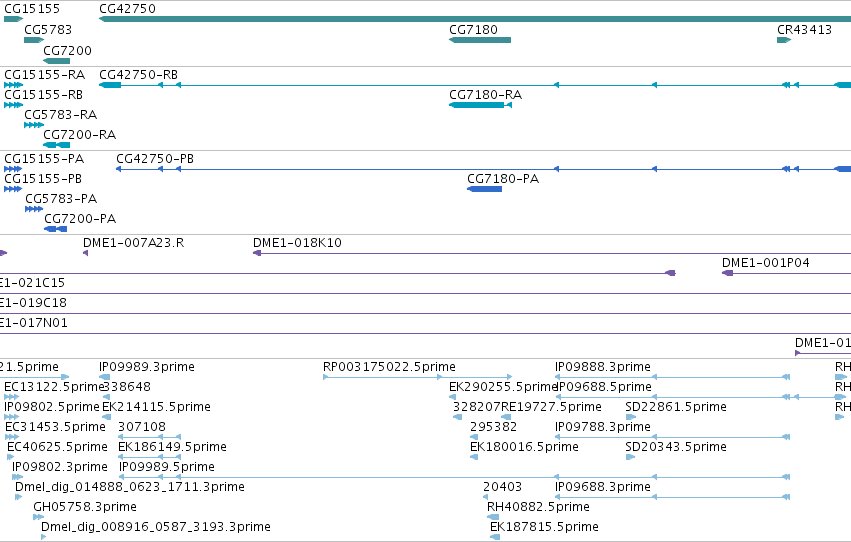Select the RP003175022.5prime EST label

pos(389,367)
